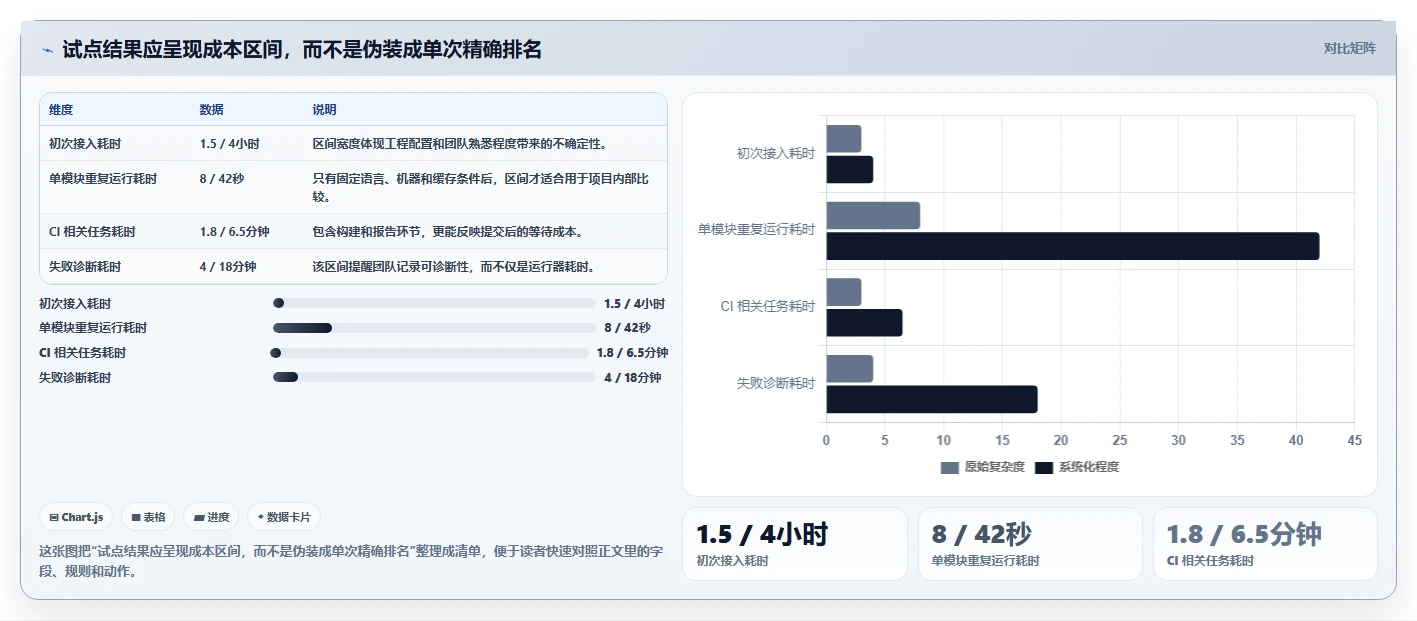
Task: Open the 8 / 42秒 data card
Action: tap(1030, 544)
